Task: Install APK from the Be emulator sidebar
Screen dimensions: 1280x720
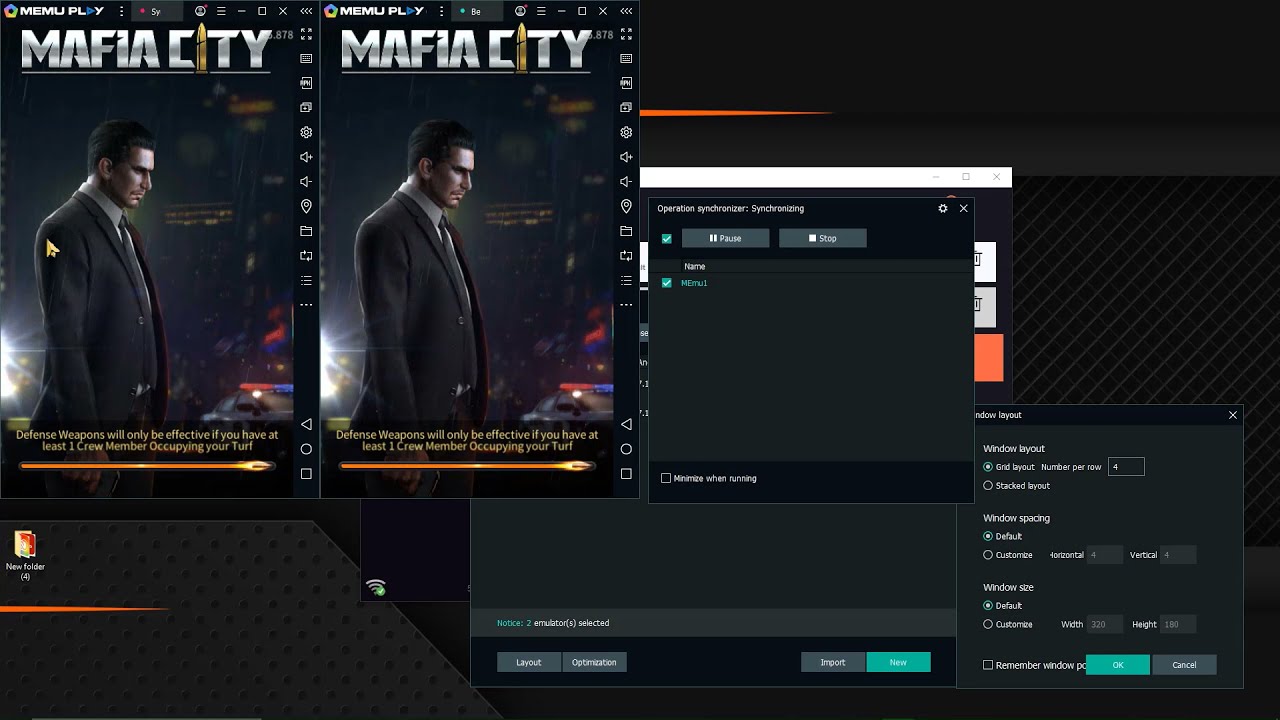Action: click(626, 82)
